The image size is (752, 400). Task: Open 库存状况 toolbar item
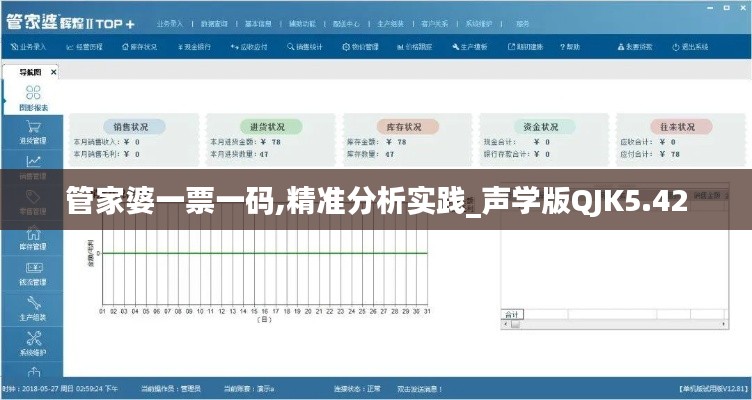(140, 47)
